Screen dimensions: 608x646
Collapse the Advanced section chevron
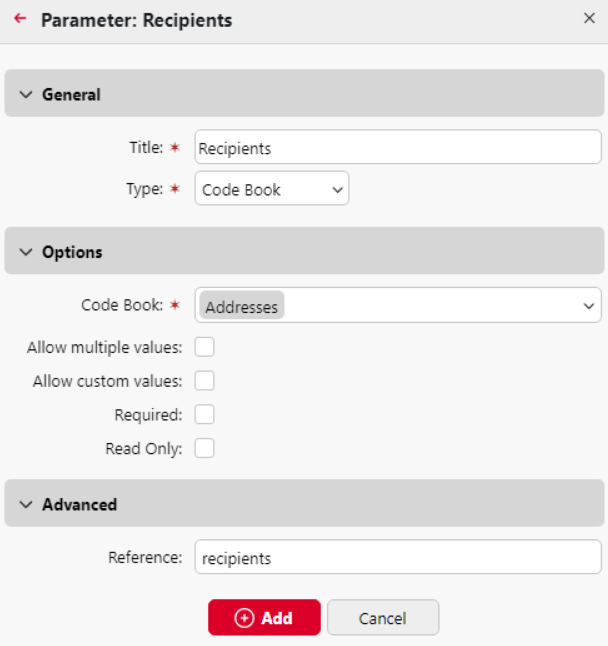pyautogui.click(x=26, y=505)
